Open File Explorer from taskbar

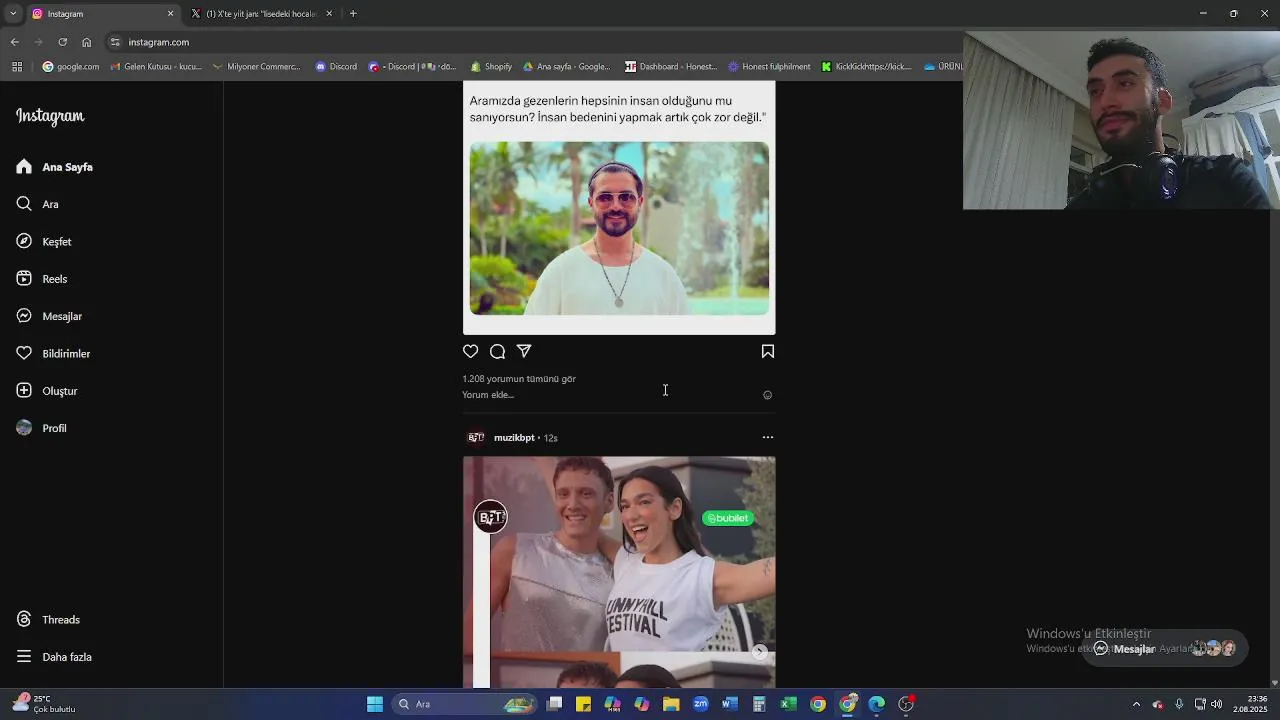tap(671, 704)
